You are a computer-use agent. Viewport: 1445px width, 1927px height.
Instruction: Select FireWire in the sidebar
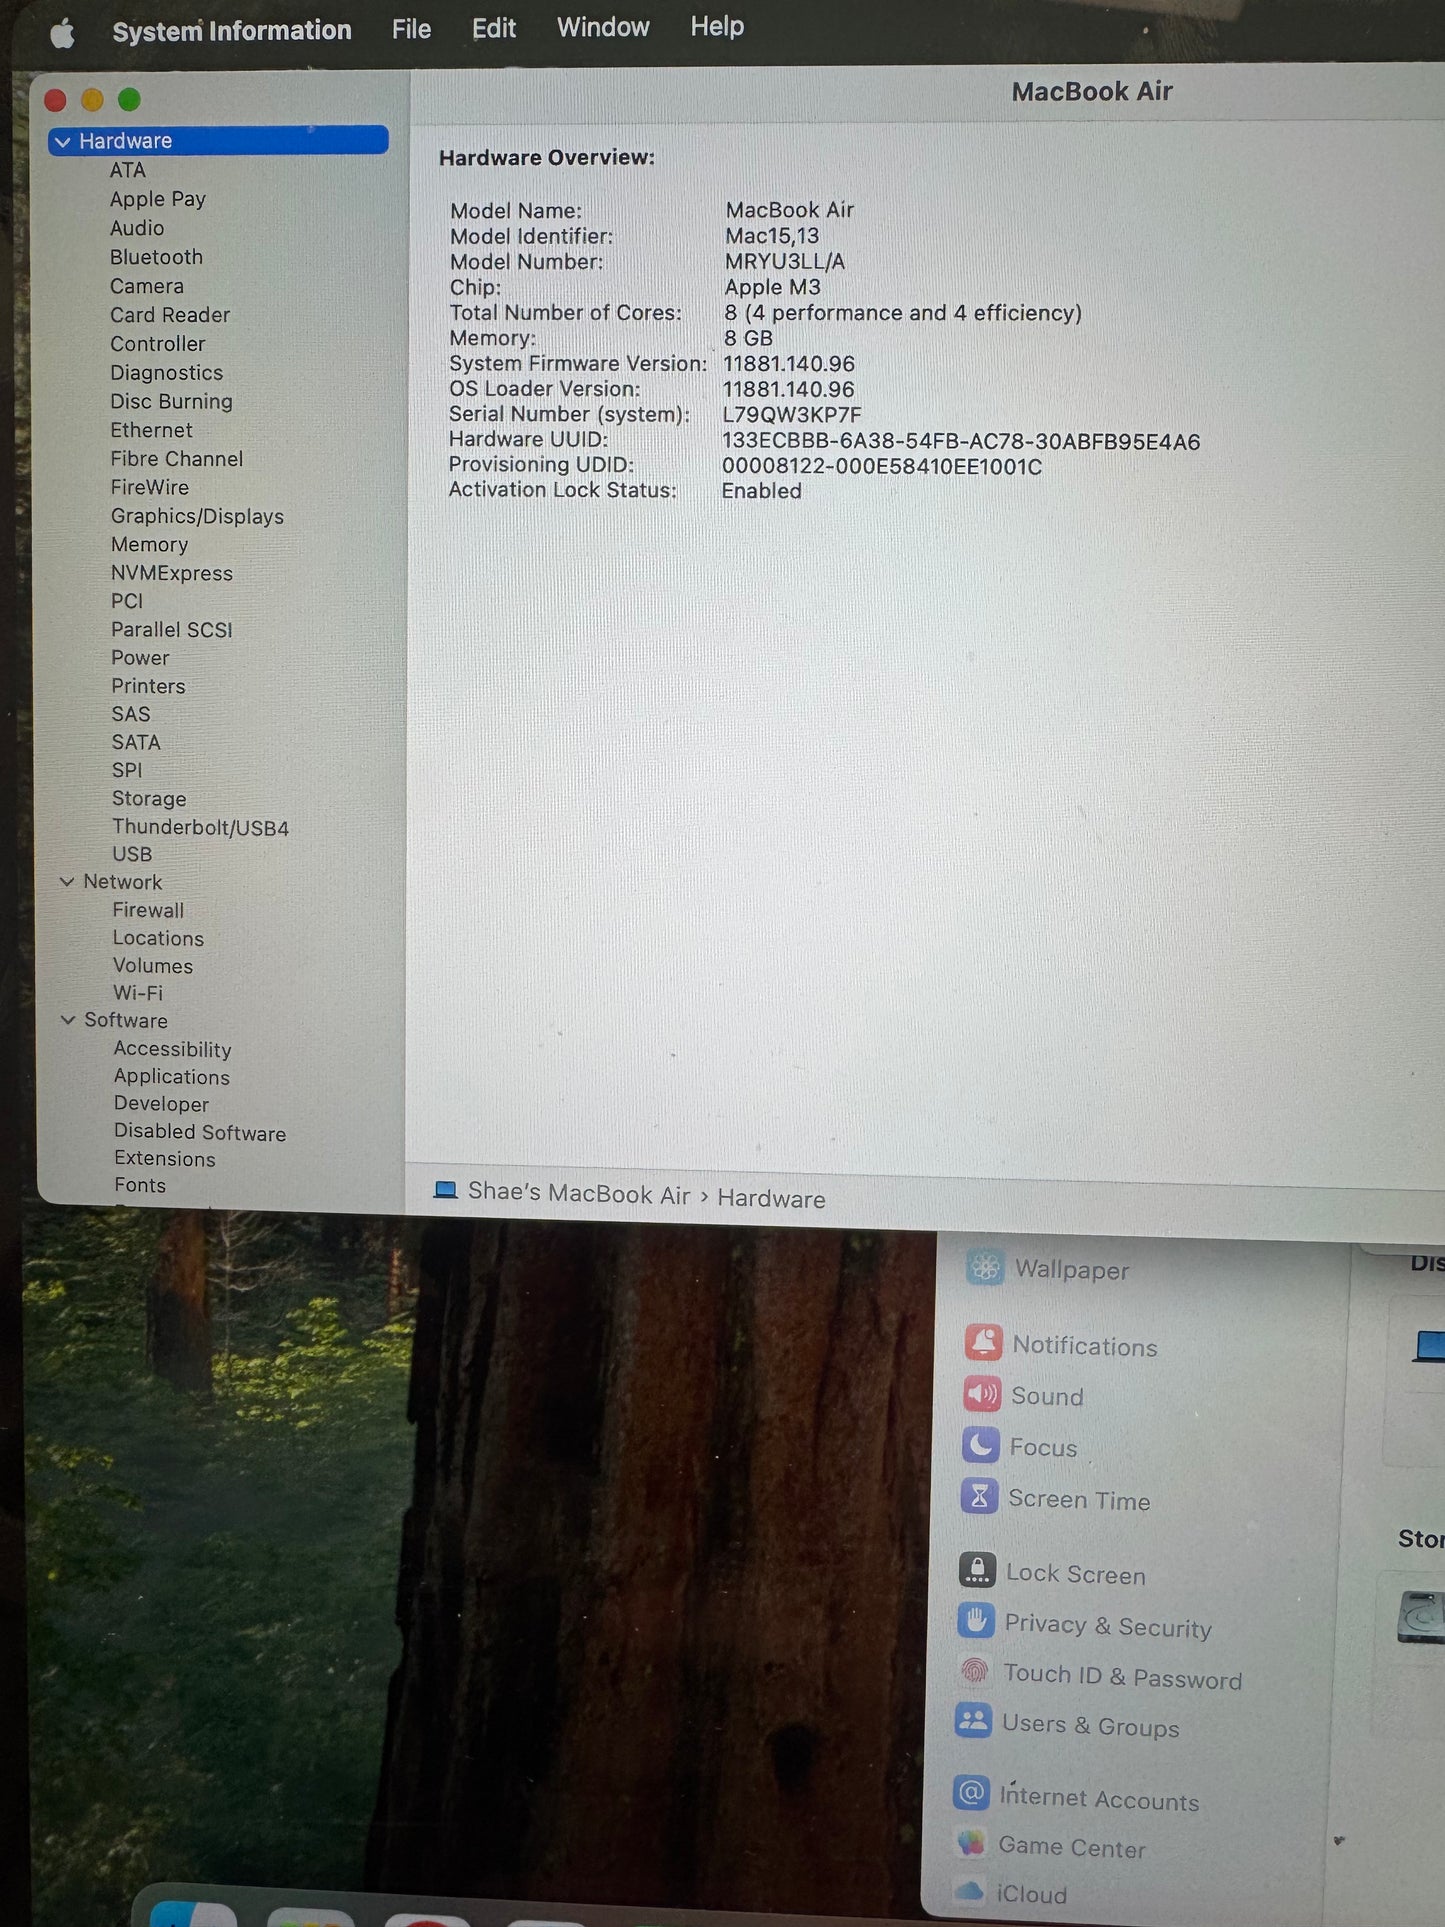(x=150, y=487)
